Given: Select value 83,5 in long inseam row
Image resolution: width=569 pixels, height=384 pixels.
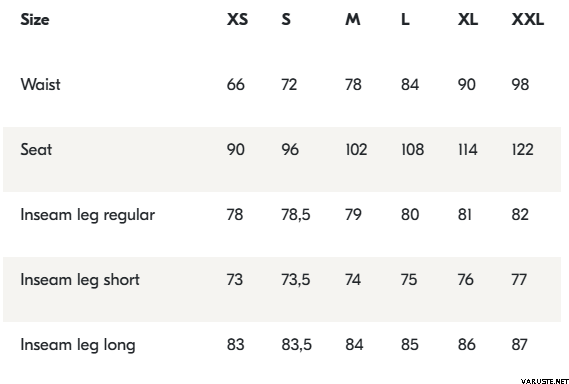Looking at the screenshot, I should pyautogui.click(x=296, y=345).
